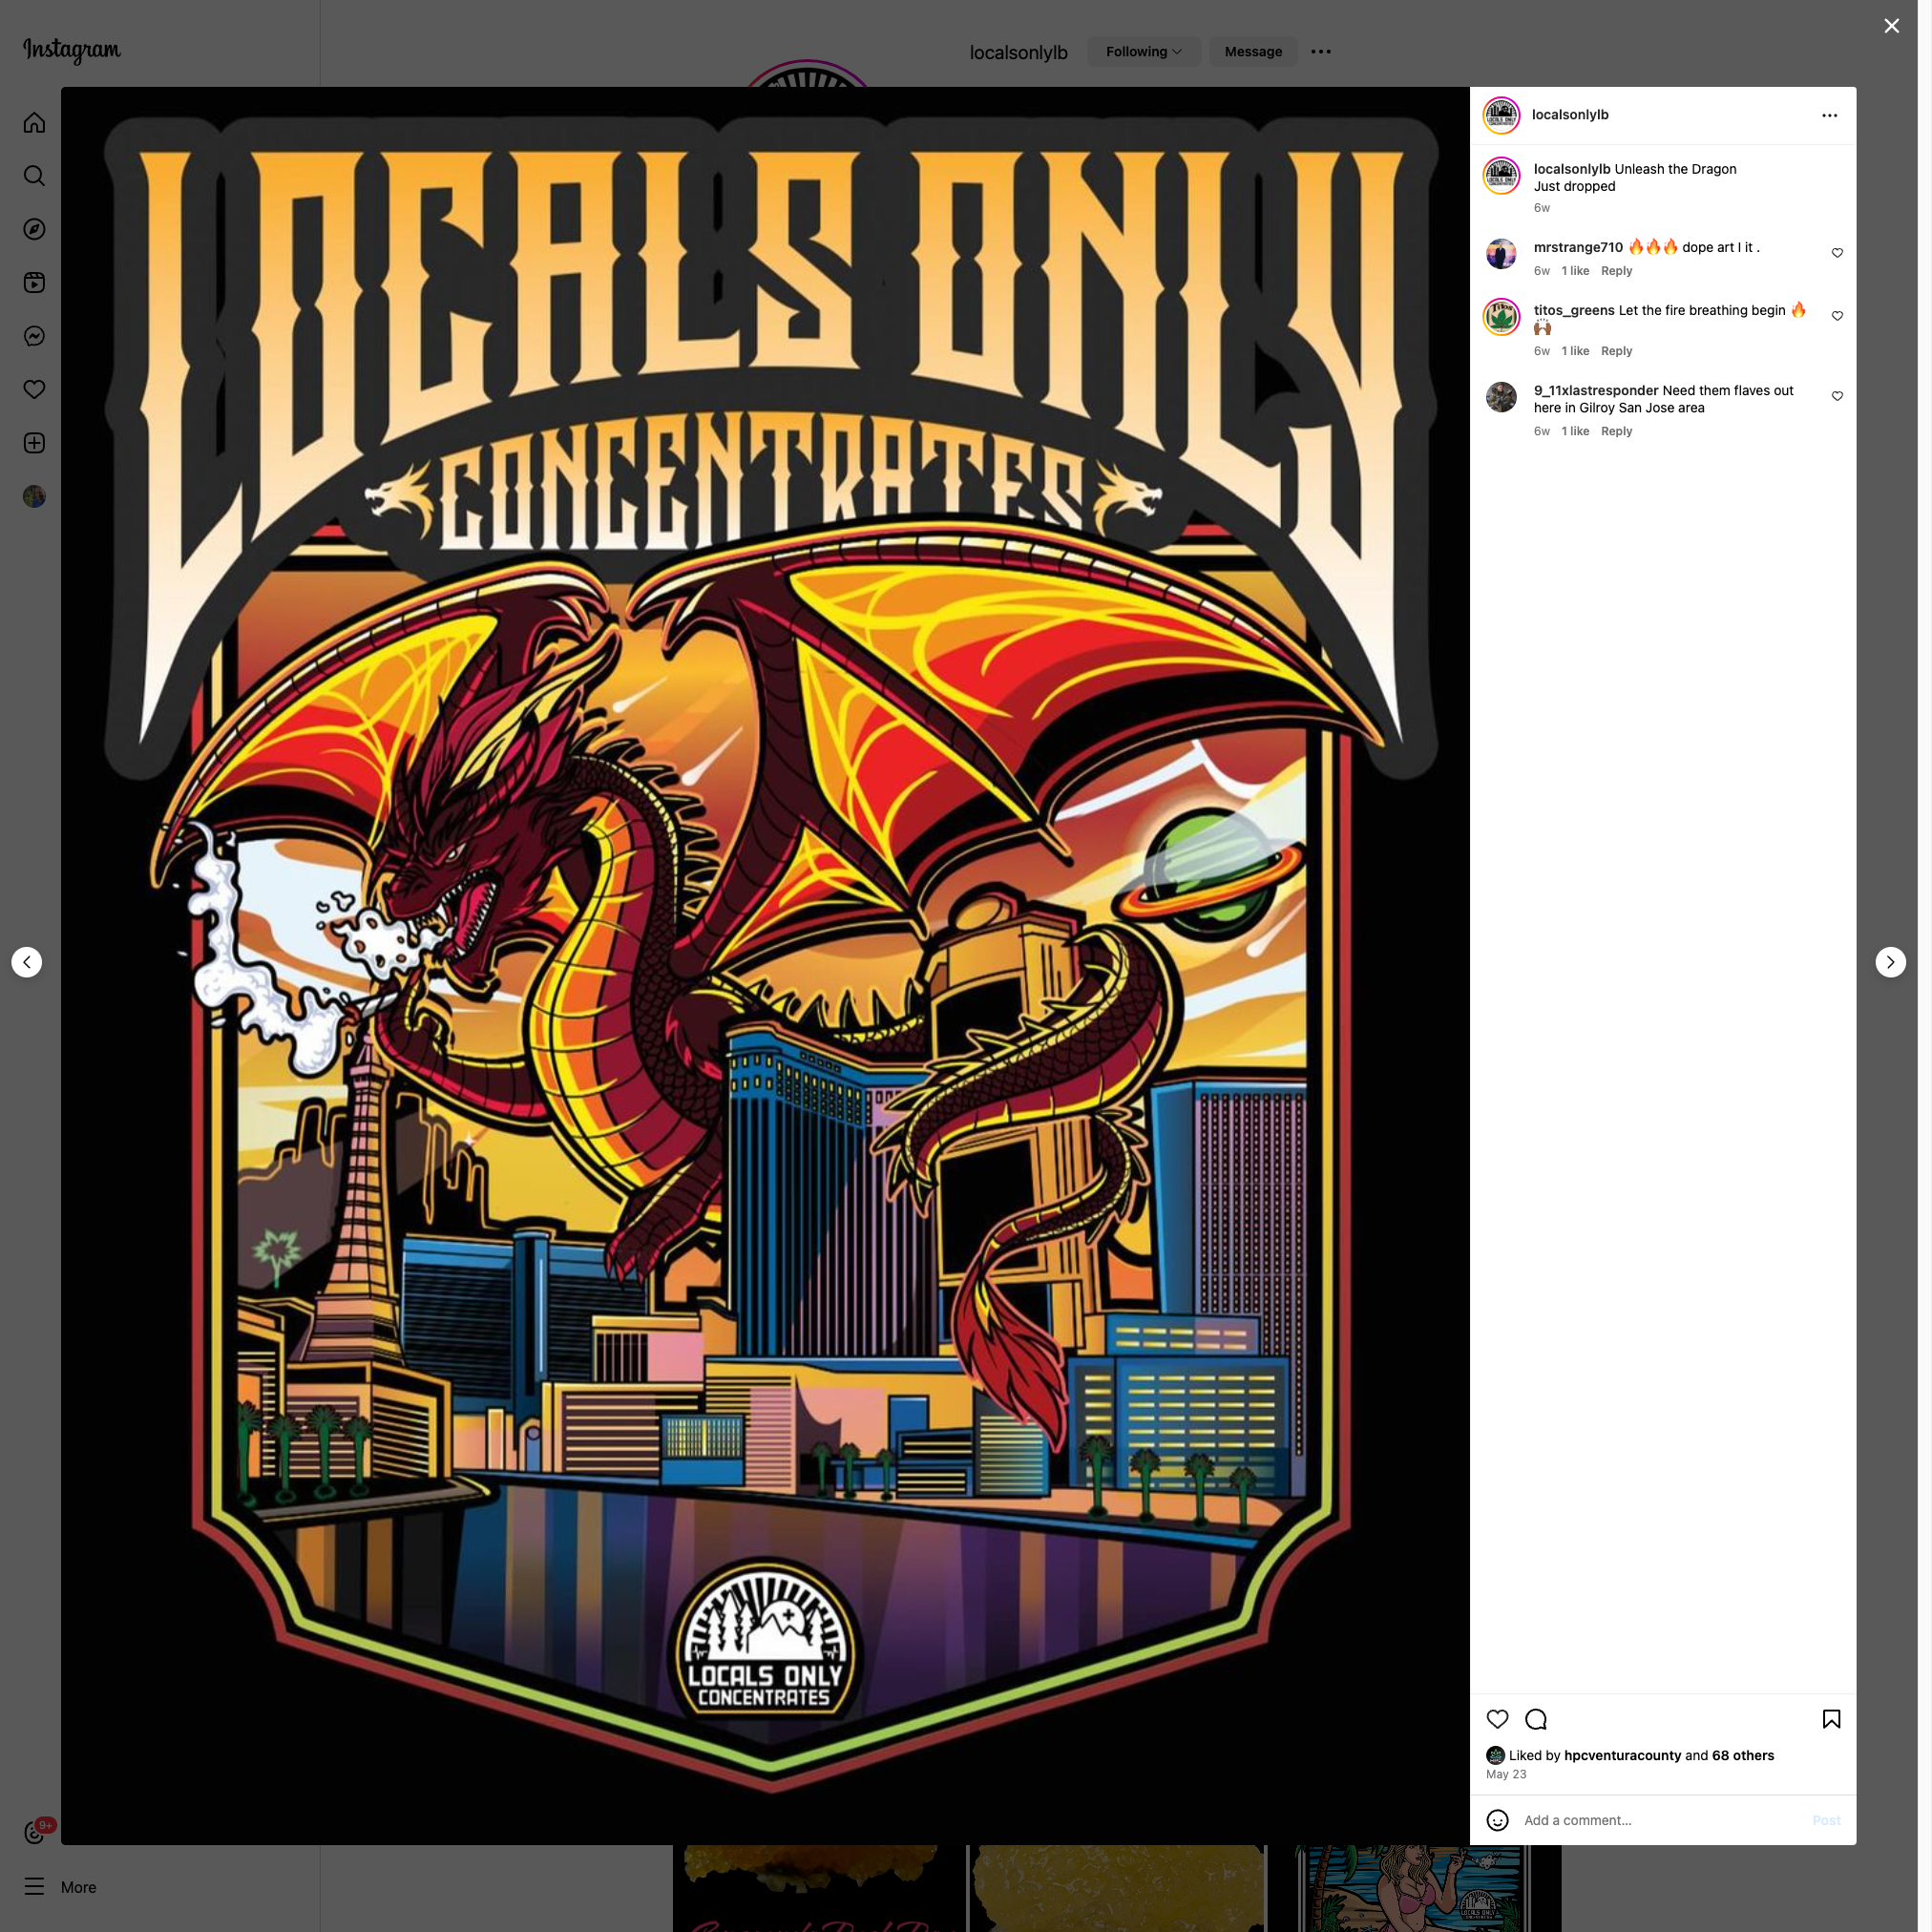Click the comment bubble icon

pyautogui.click(x=1536, y=1719)
